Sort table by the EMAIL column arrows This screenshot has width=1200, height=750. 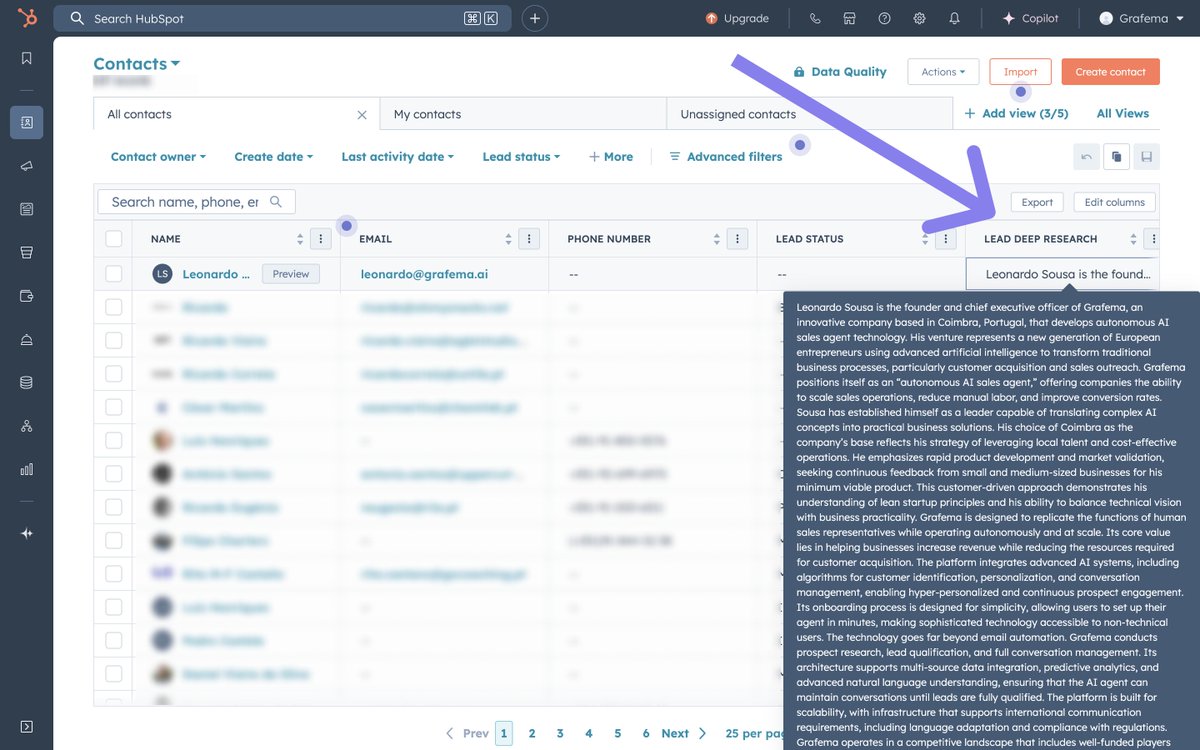pos(509,239)
